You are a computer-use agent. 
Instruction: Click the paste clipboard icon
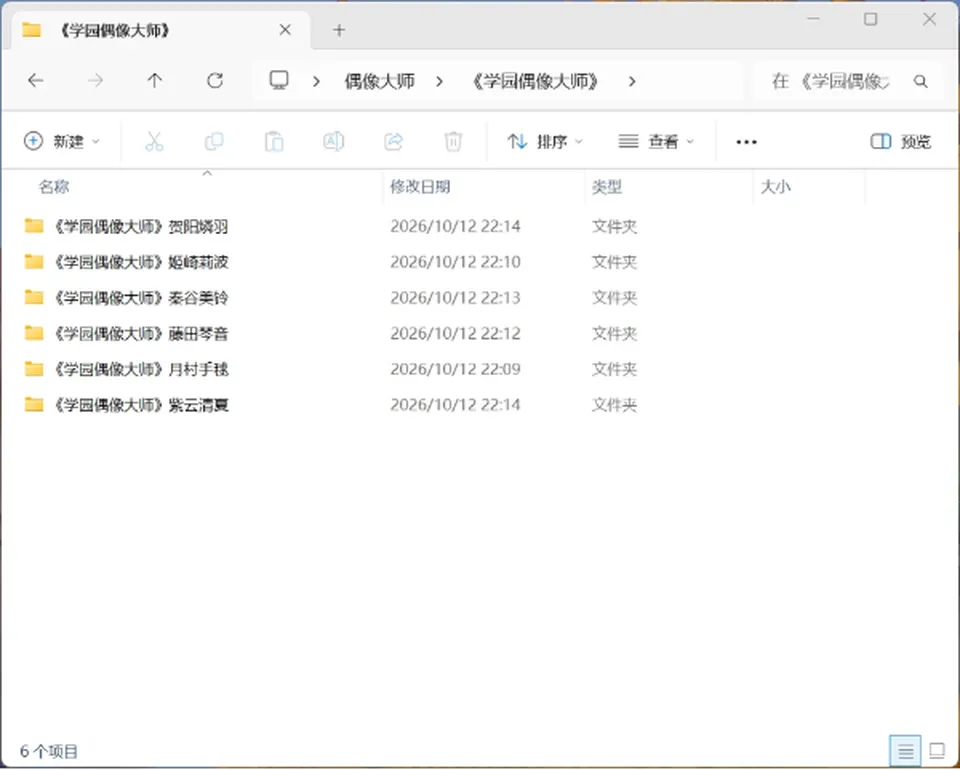(274, 141)
